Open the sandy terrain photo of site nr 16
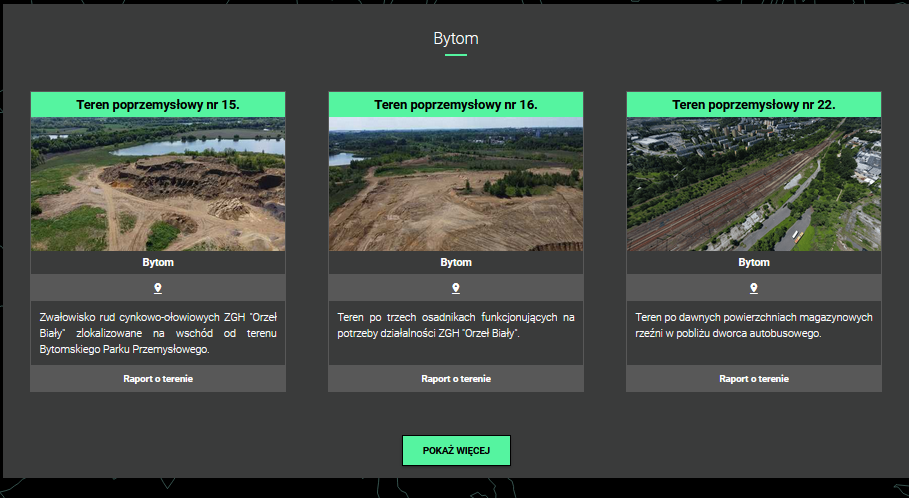909x498 pixels. [x=456, y=184]
